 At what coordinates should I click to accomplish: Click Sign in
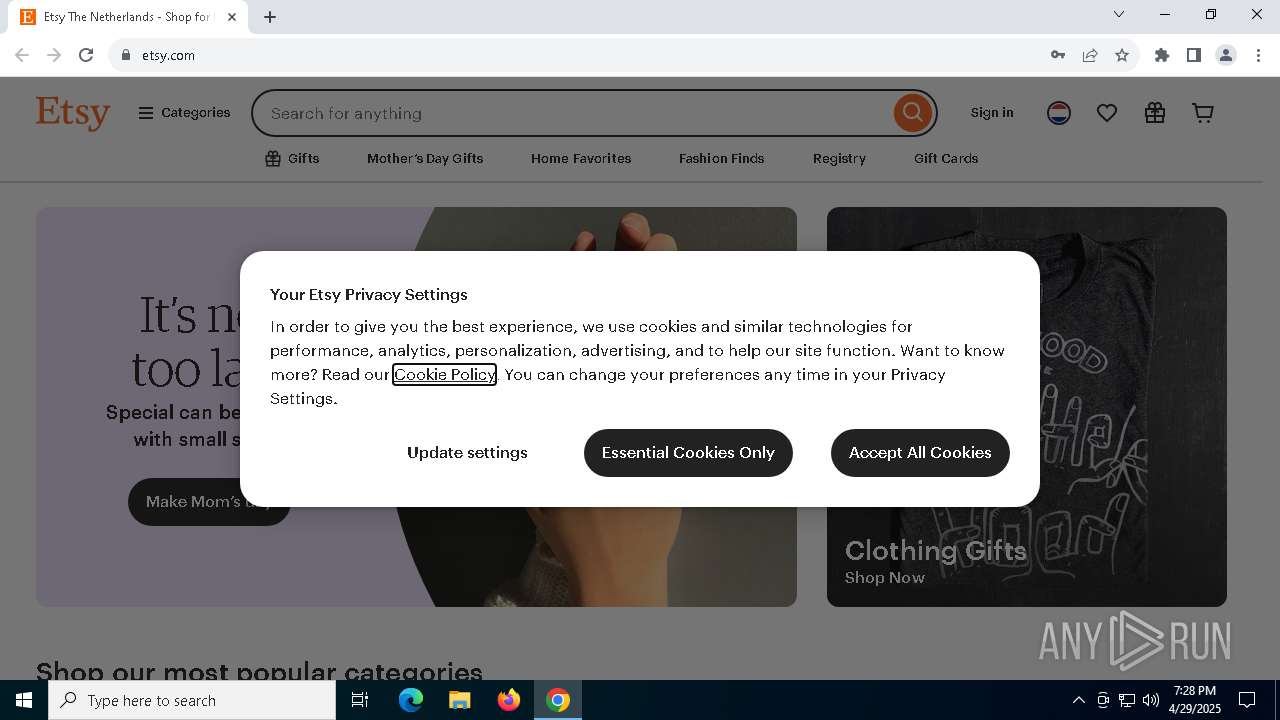point(992,113)
